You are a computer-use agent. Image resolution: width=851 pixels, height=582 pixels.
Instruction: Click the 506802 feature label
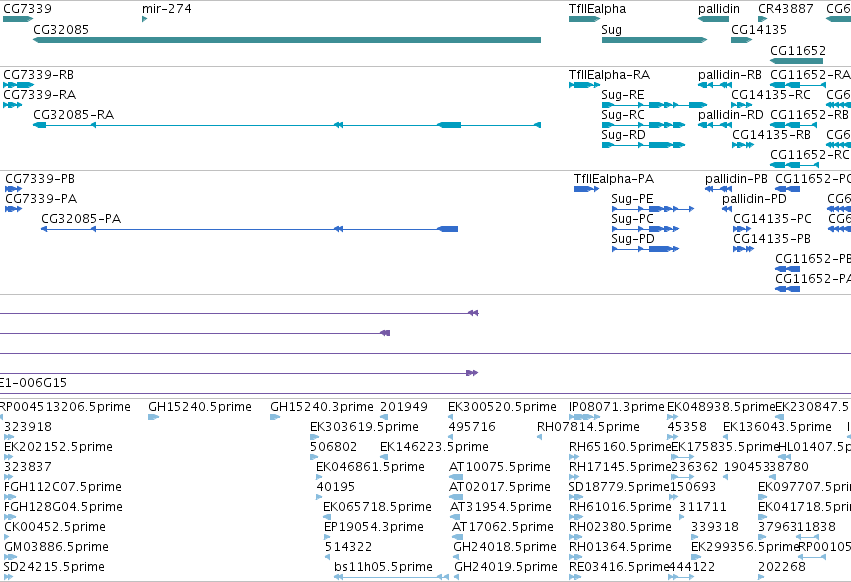pyautogui.click(x=333, y=447)
